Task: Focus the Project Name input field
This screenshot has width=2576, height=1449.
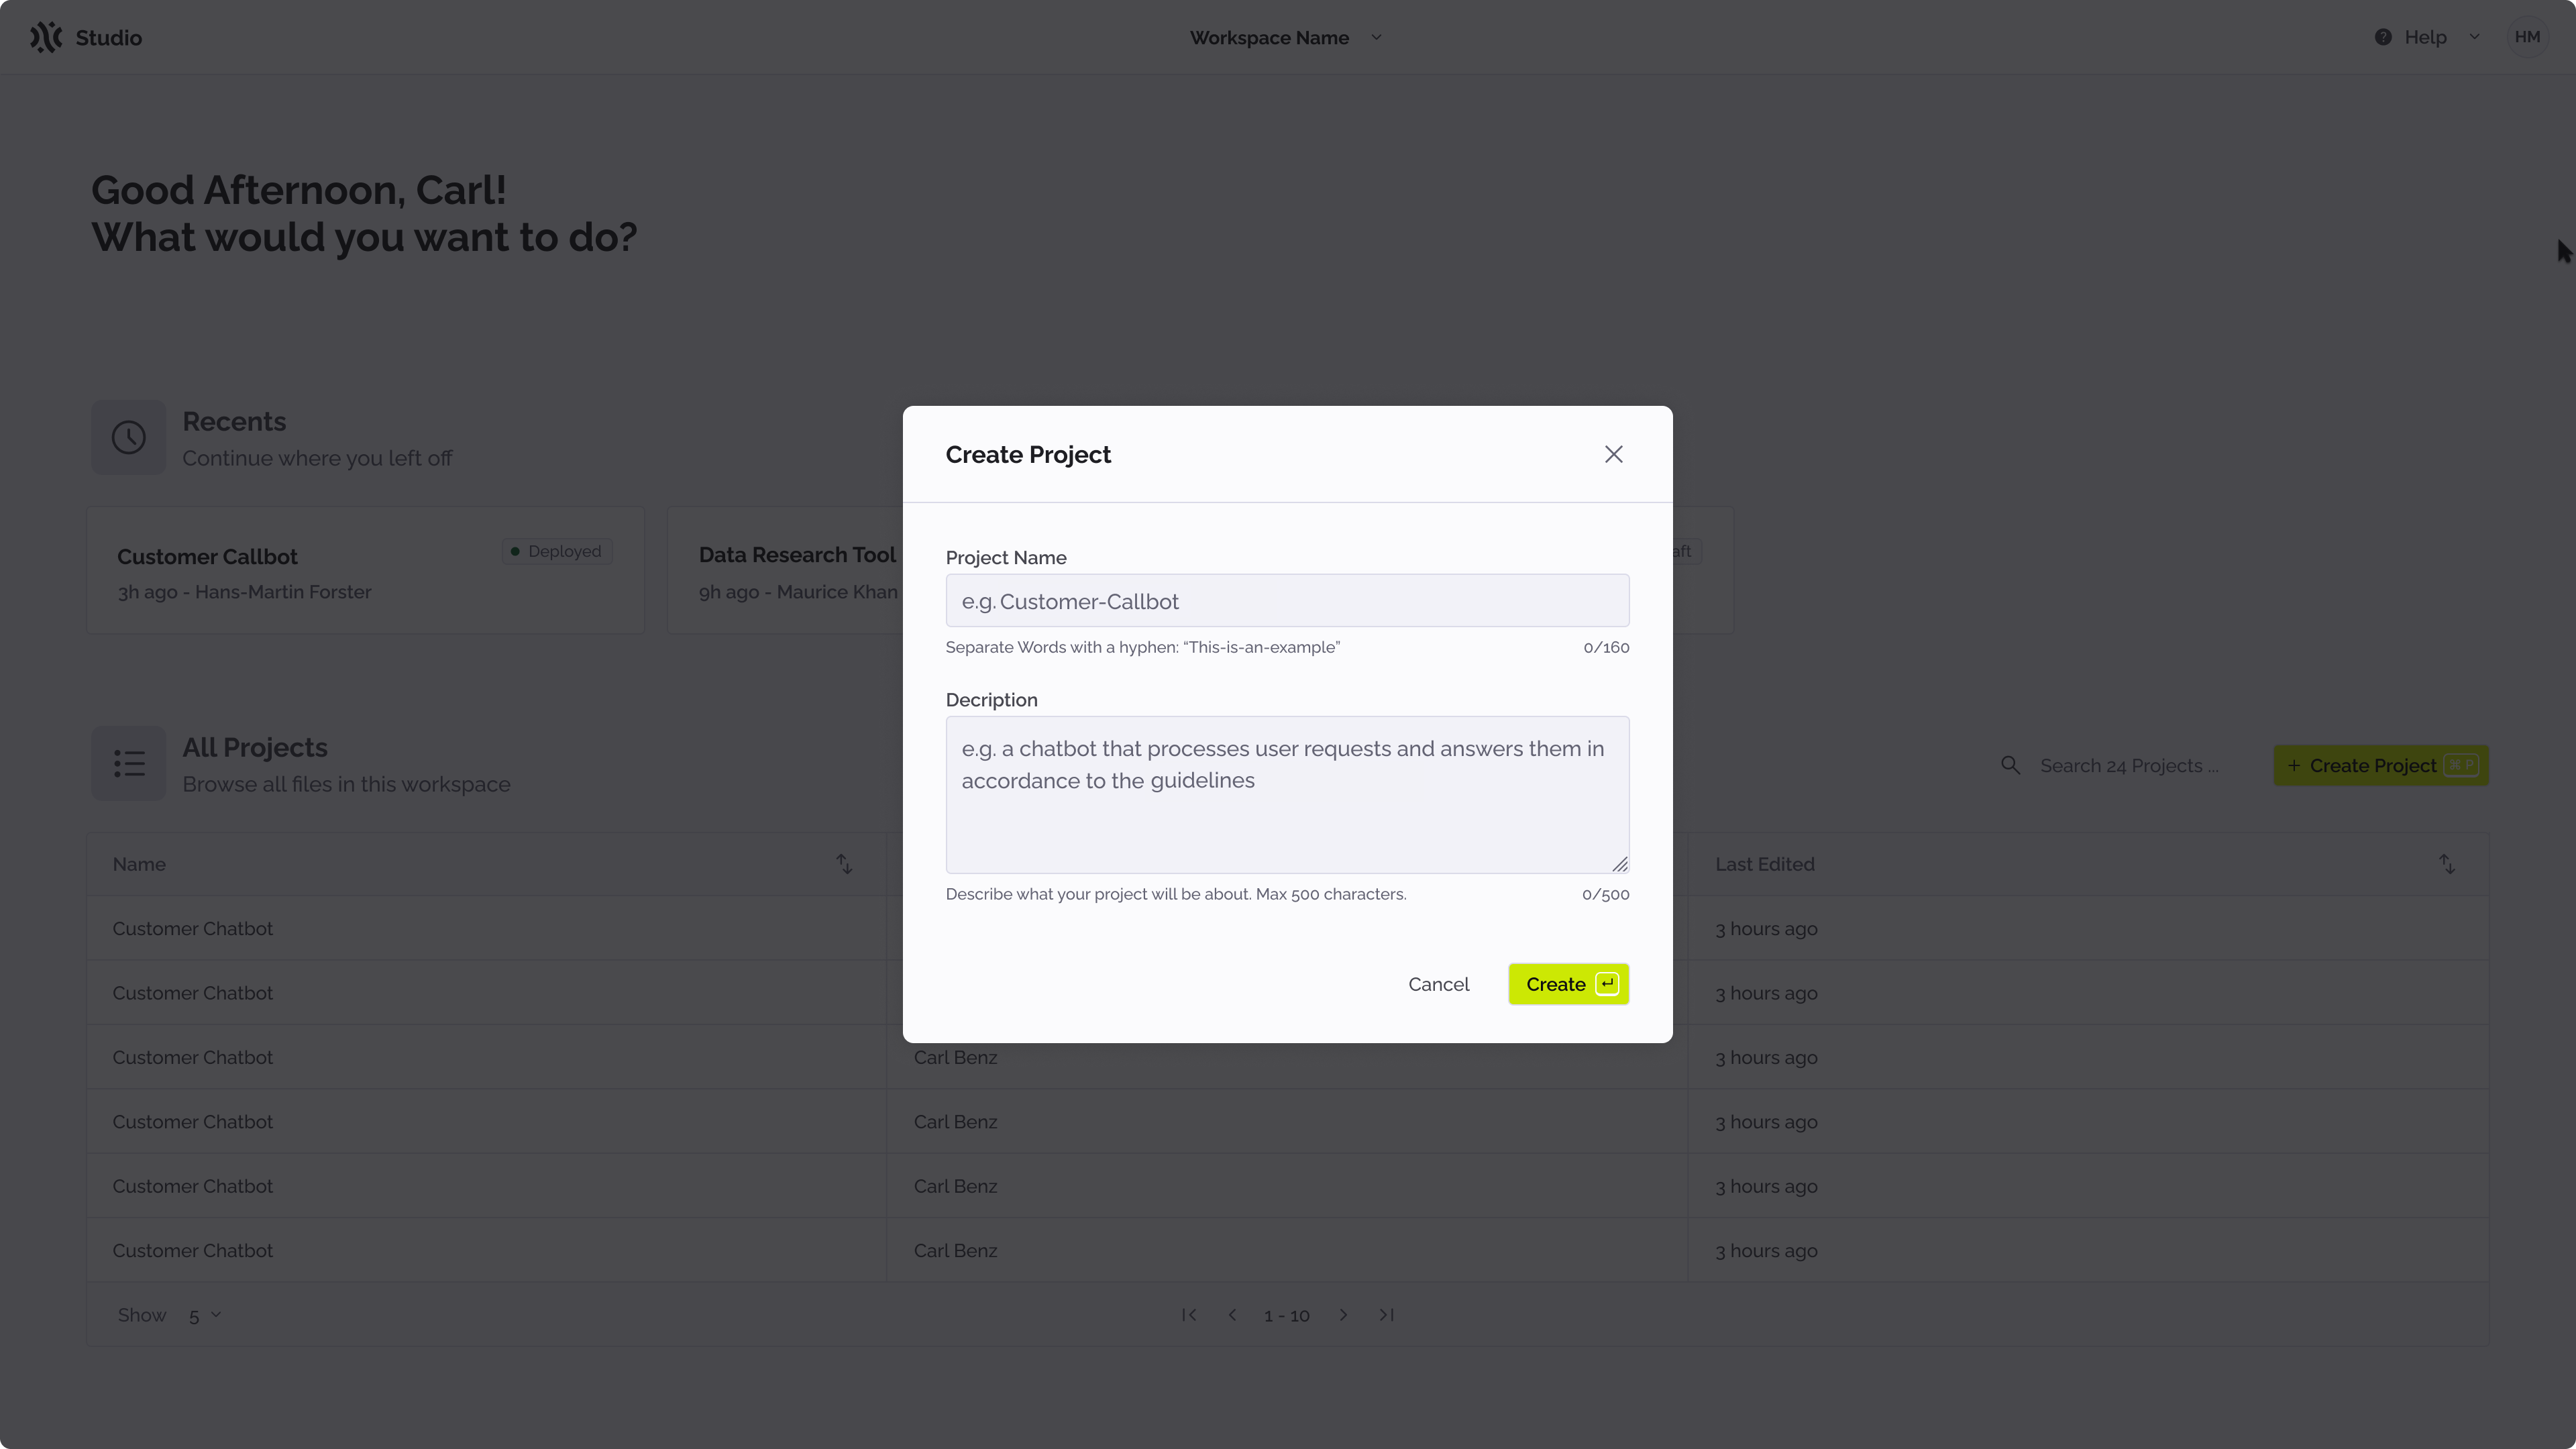Action: click(x=1287, y=601)
